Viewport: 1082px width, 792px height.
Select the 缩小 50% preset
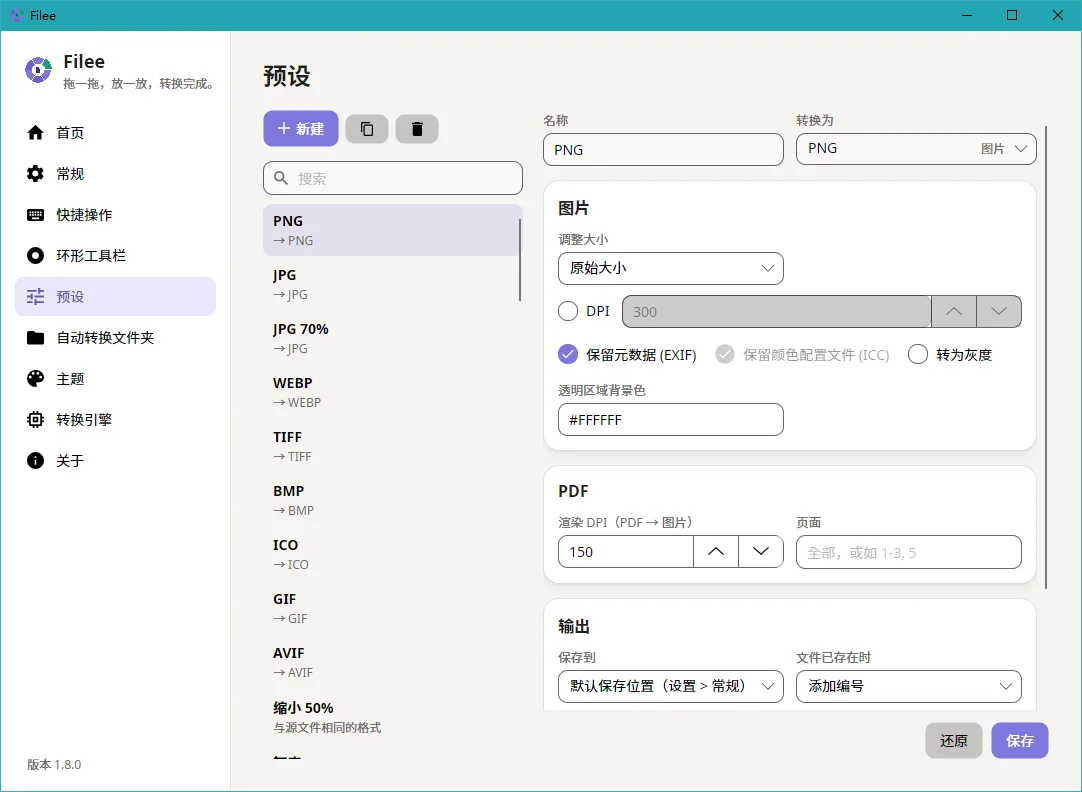click(393, 717)
